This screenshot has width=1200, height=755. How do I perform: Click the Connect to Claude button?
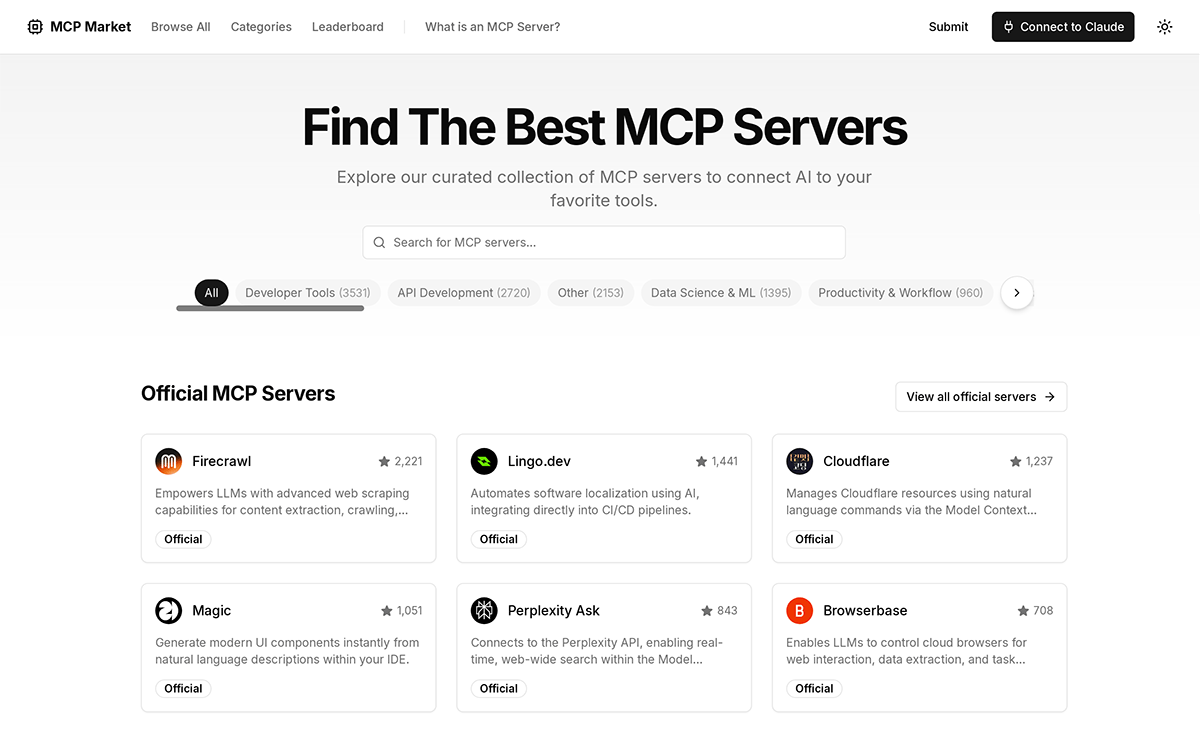click(x=1062, y=26)
